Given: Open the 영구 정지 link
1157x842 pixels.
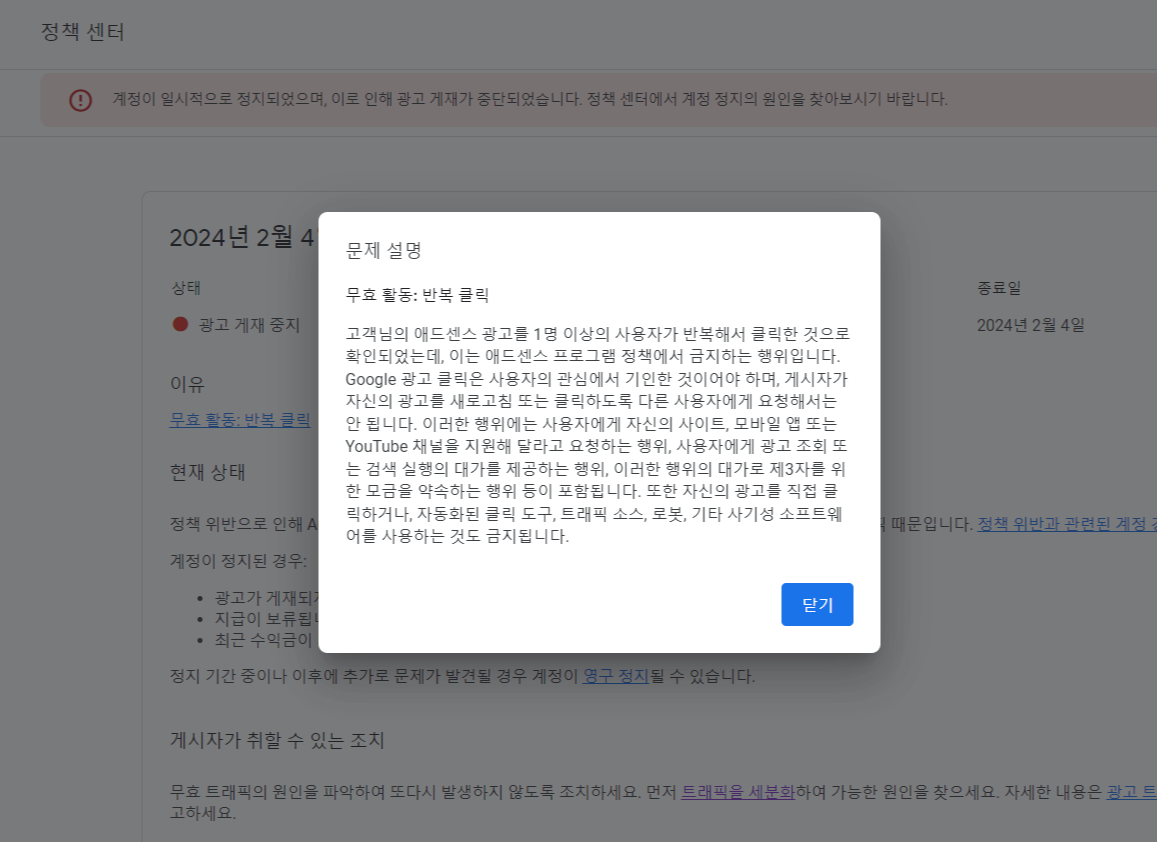Looking at the screenshot, I should click(x=615, y=675).
